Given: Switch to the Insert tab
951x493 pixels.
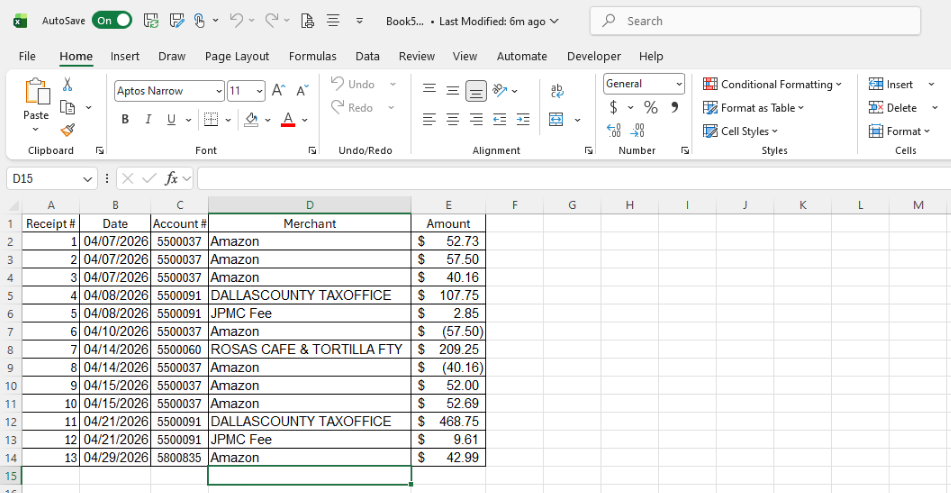Looking at the screenshot, I should (x=124, y=56).
